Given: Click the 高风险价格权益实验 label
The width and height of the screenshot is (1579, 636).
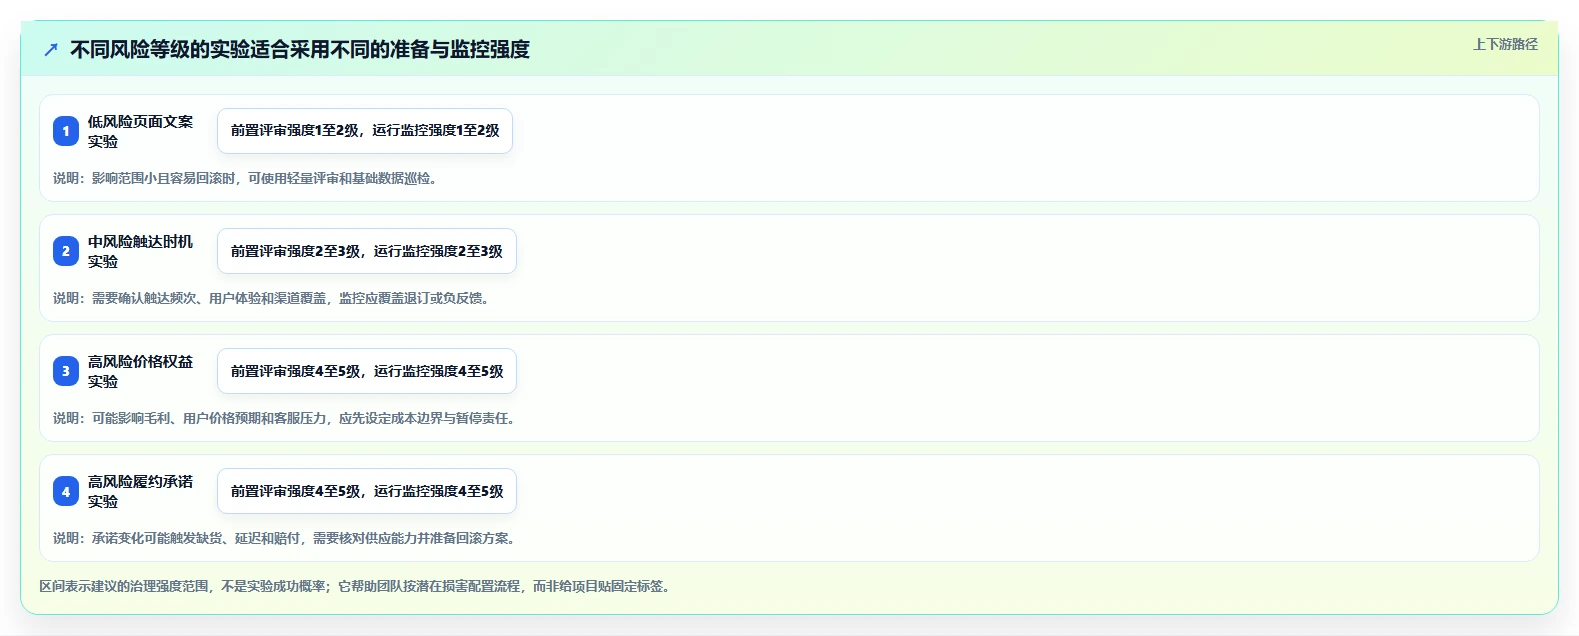Looking at the screenshot, I should (x=140, y=371).
